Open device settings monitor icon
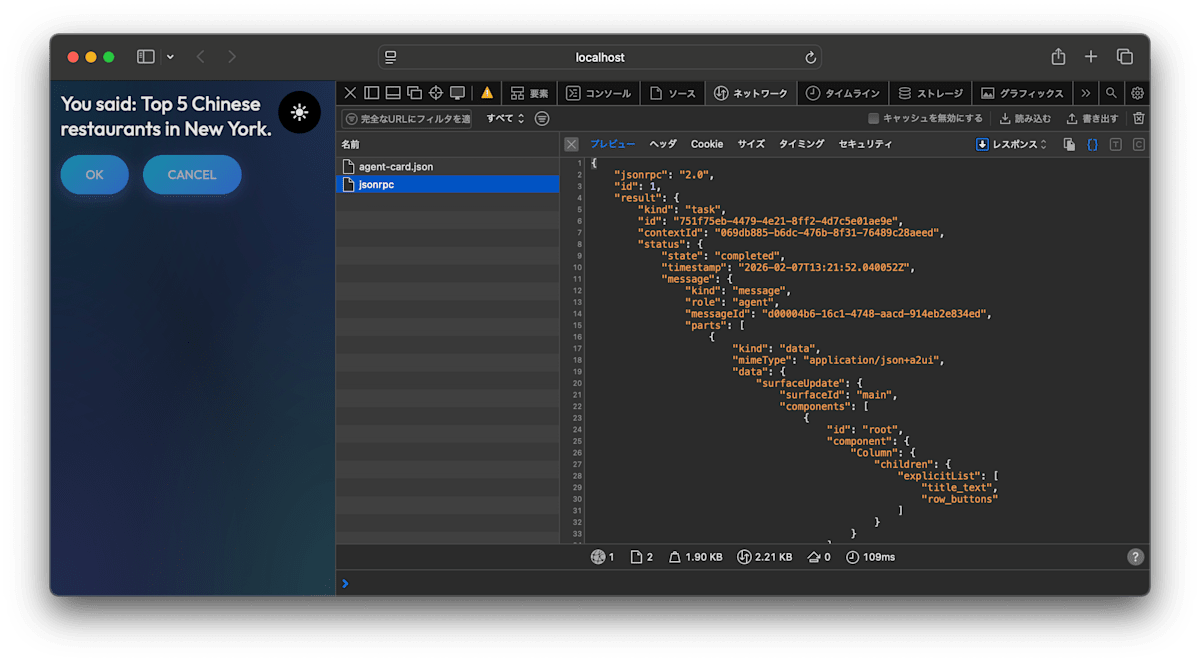This screenshot has height=662, width=1200. tap(457, 93)
